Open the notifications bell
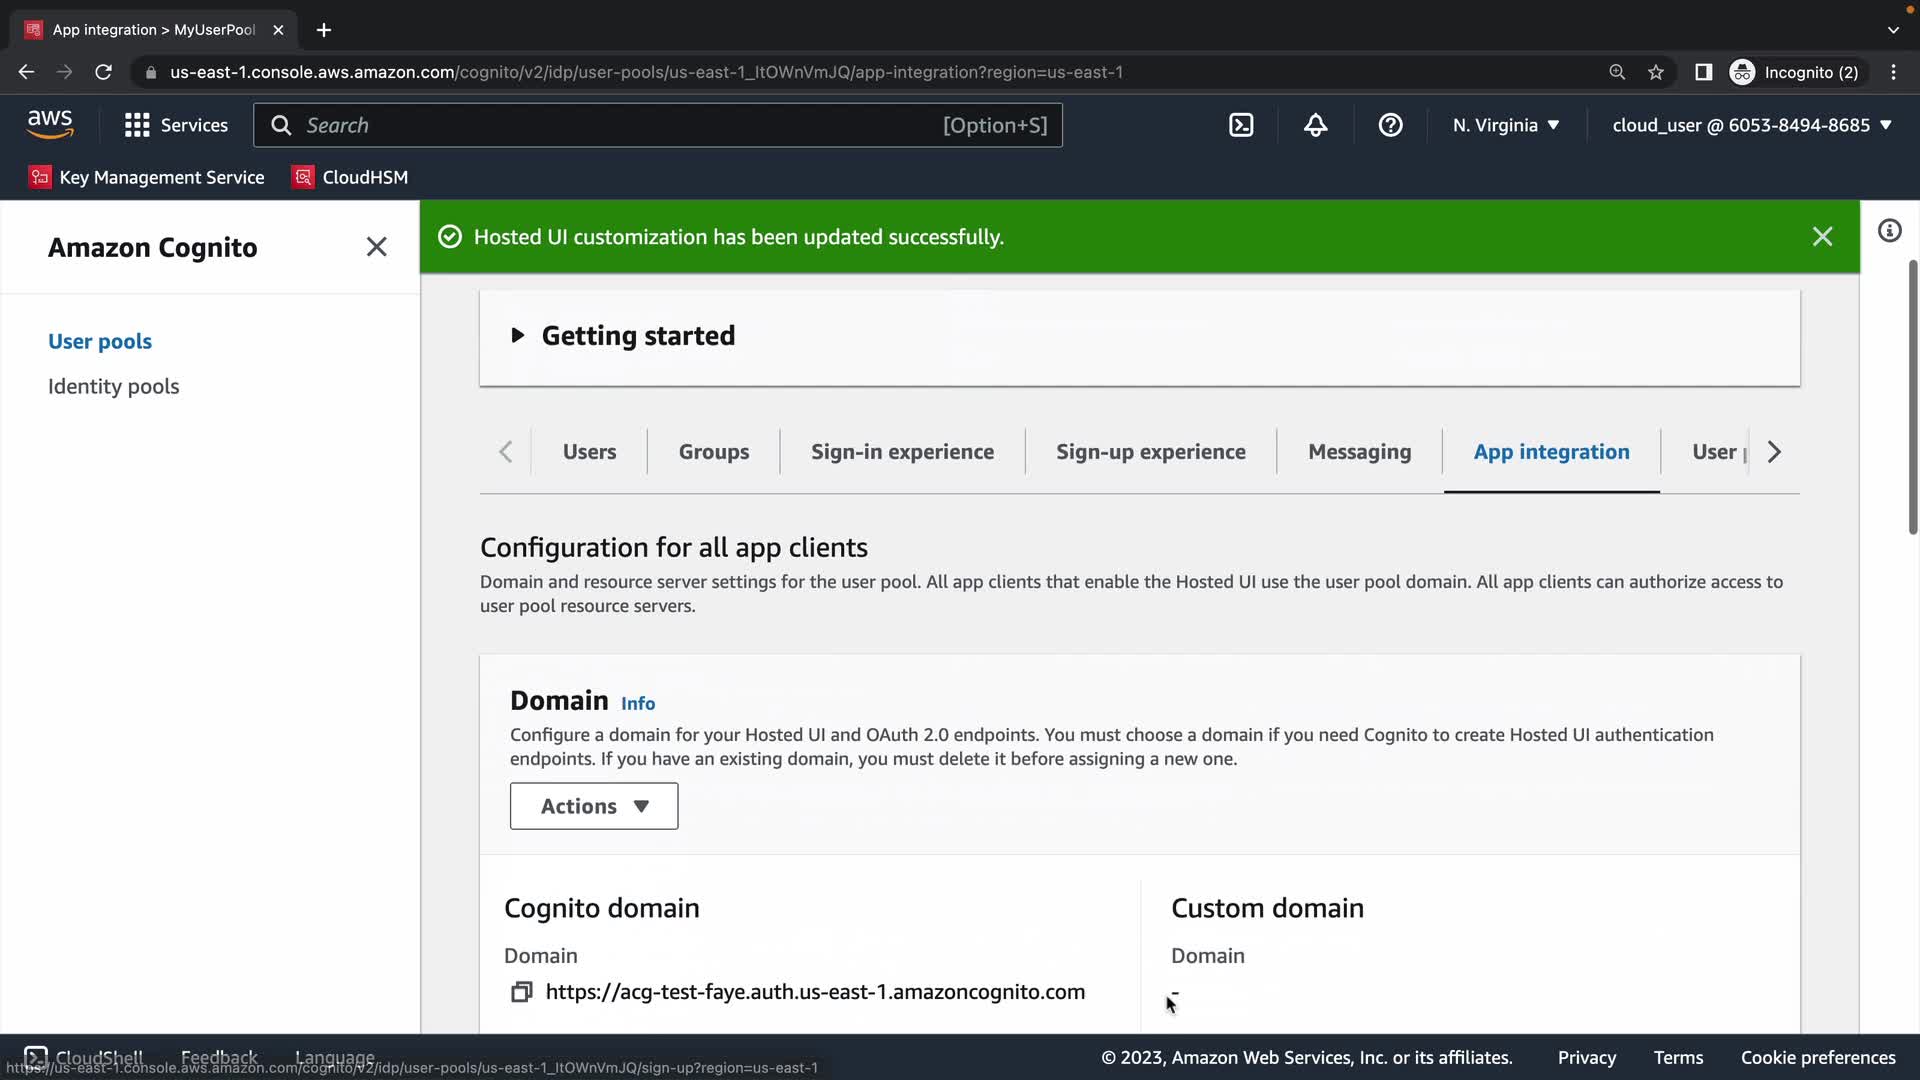 coord(1316,125)
